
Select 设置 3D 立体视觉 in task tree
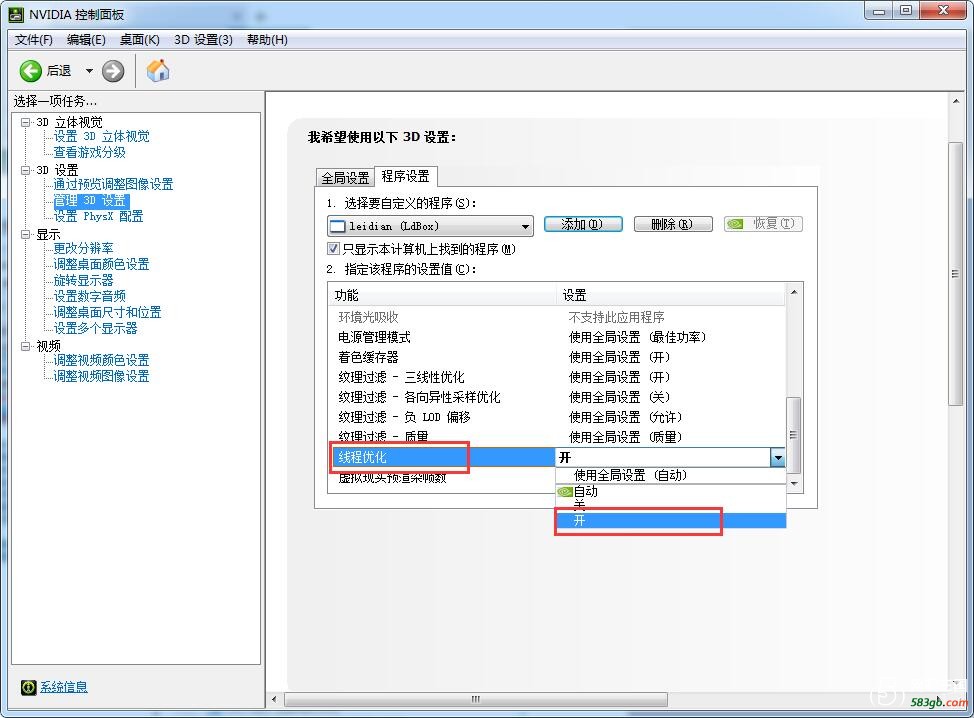pyautogui.click(x=101, y=137)
